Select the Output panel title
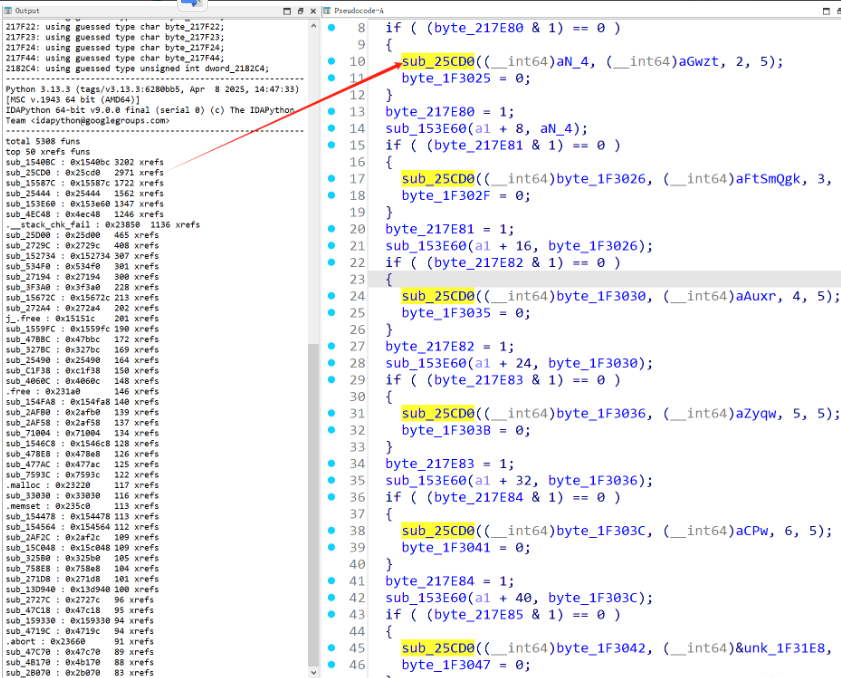The height and width of the screenshot is (678, 841). point(27,11)
